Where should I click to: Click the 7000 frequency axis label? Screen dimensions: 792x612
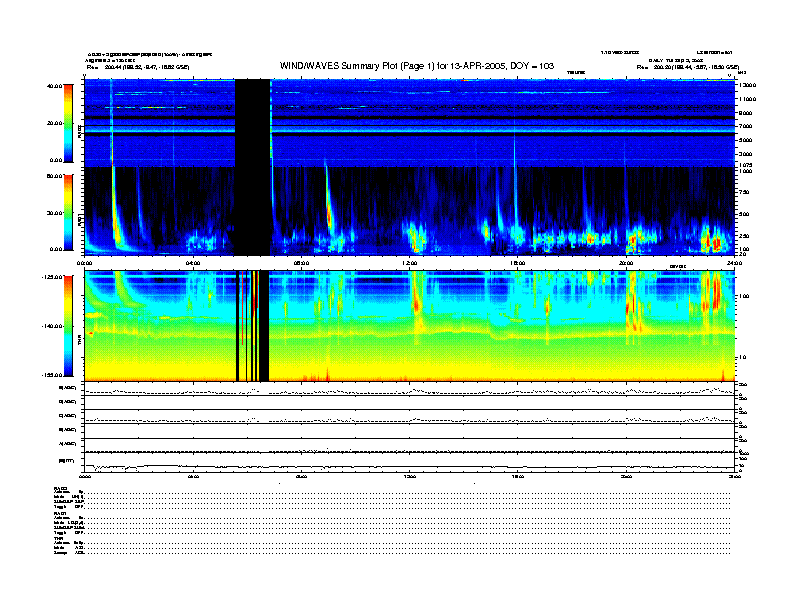coord(746,126)
